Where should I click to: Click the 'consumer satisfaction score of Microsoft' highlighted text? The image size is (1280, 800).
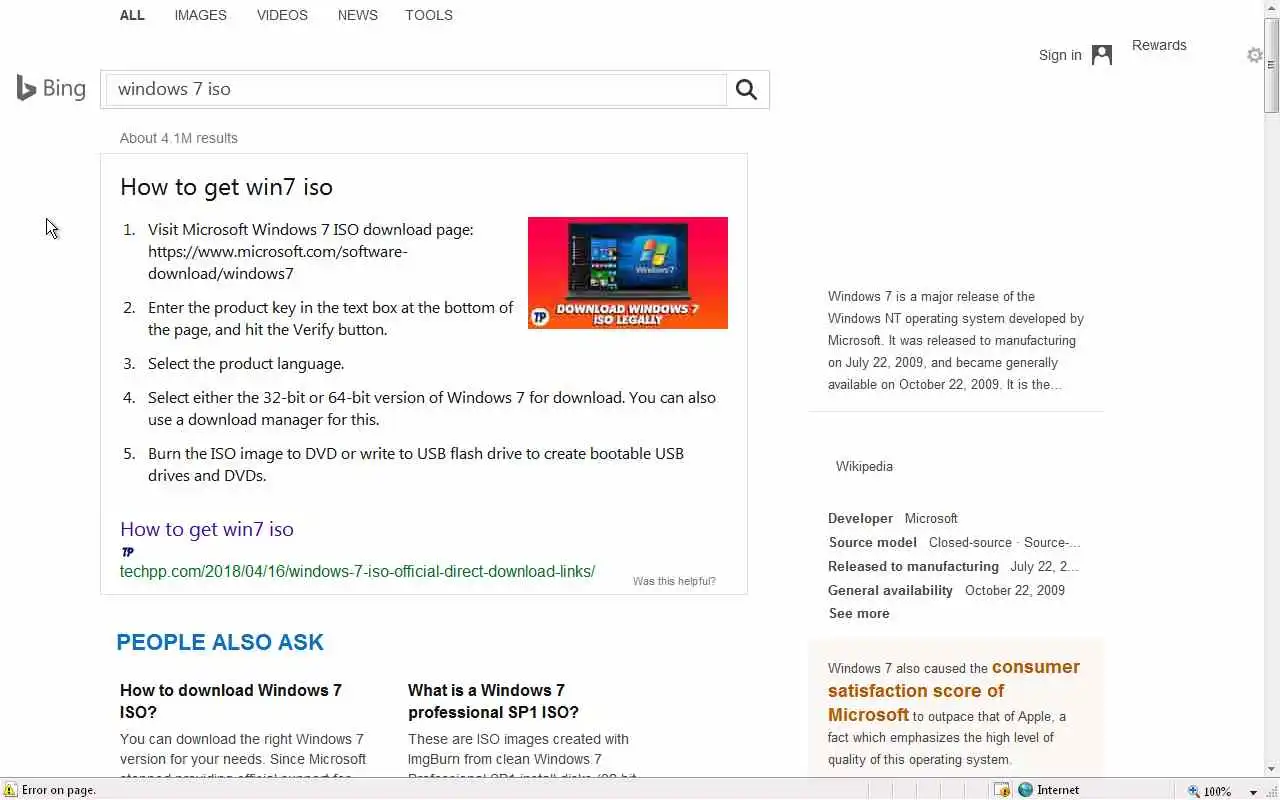tap(954, 691)
